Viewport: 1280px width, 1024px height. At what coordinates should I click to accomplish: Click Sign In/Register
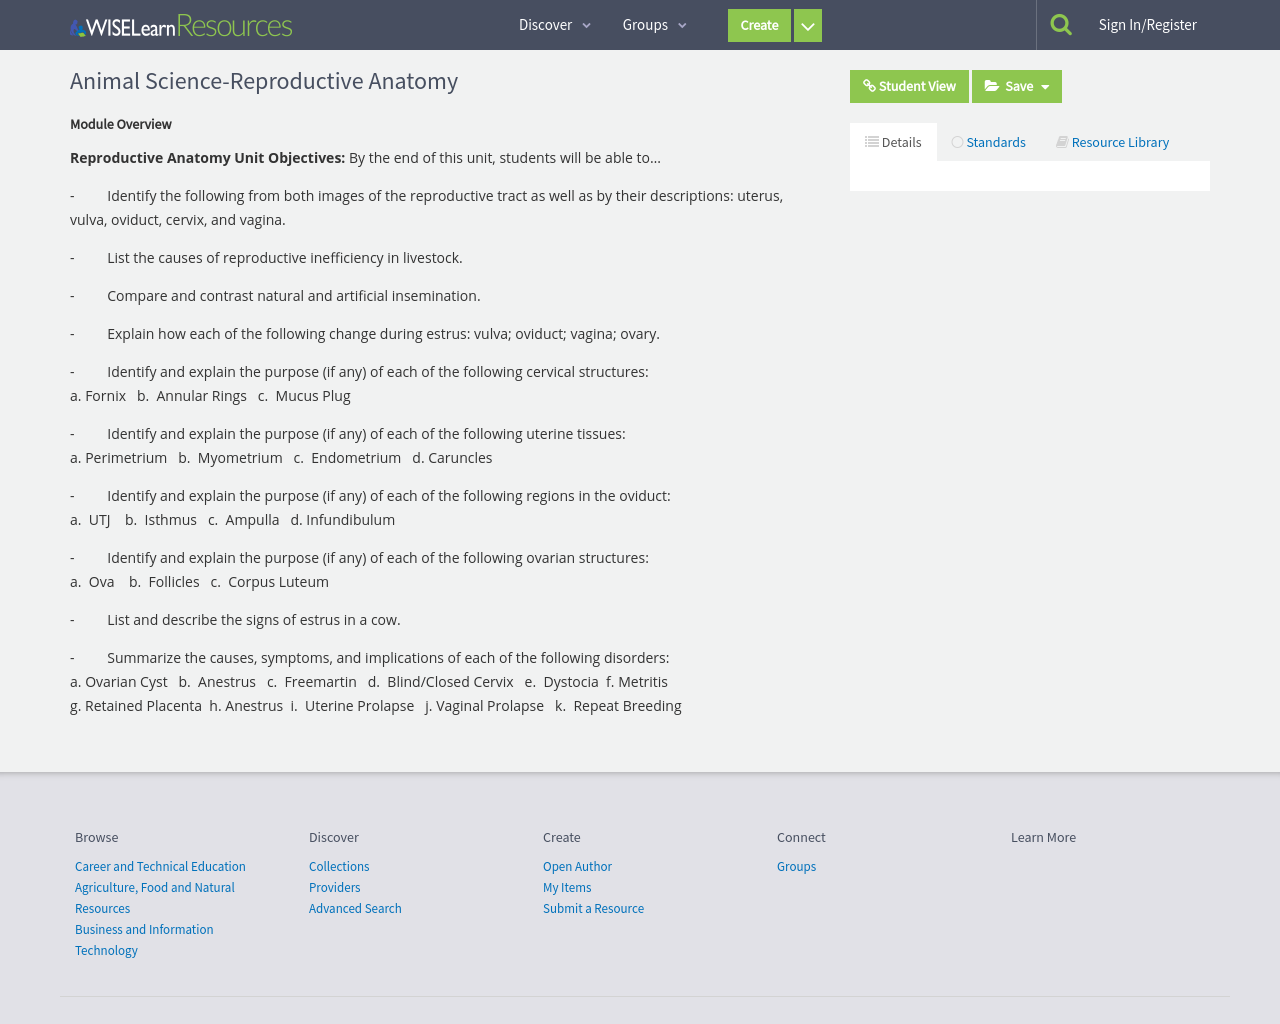pos(1147,25)
